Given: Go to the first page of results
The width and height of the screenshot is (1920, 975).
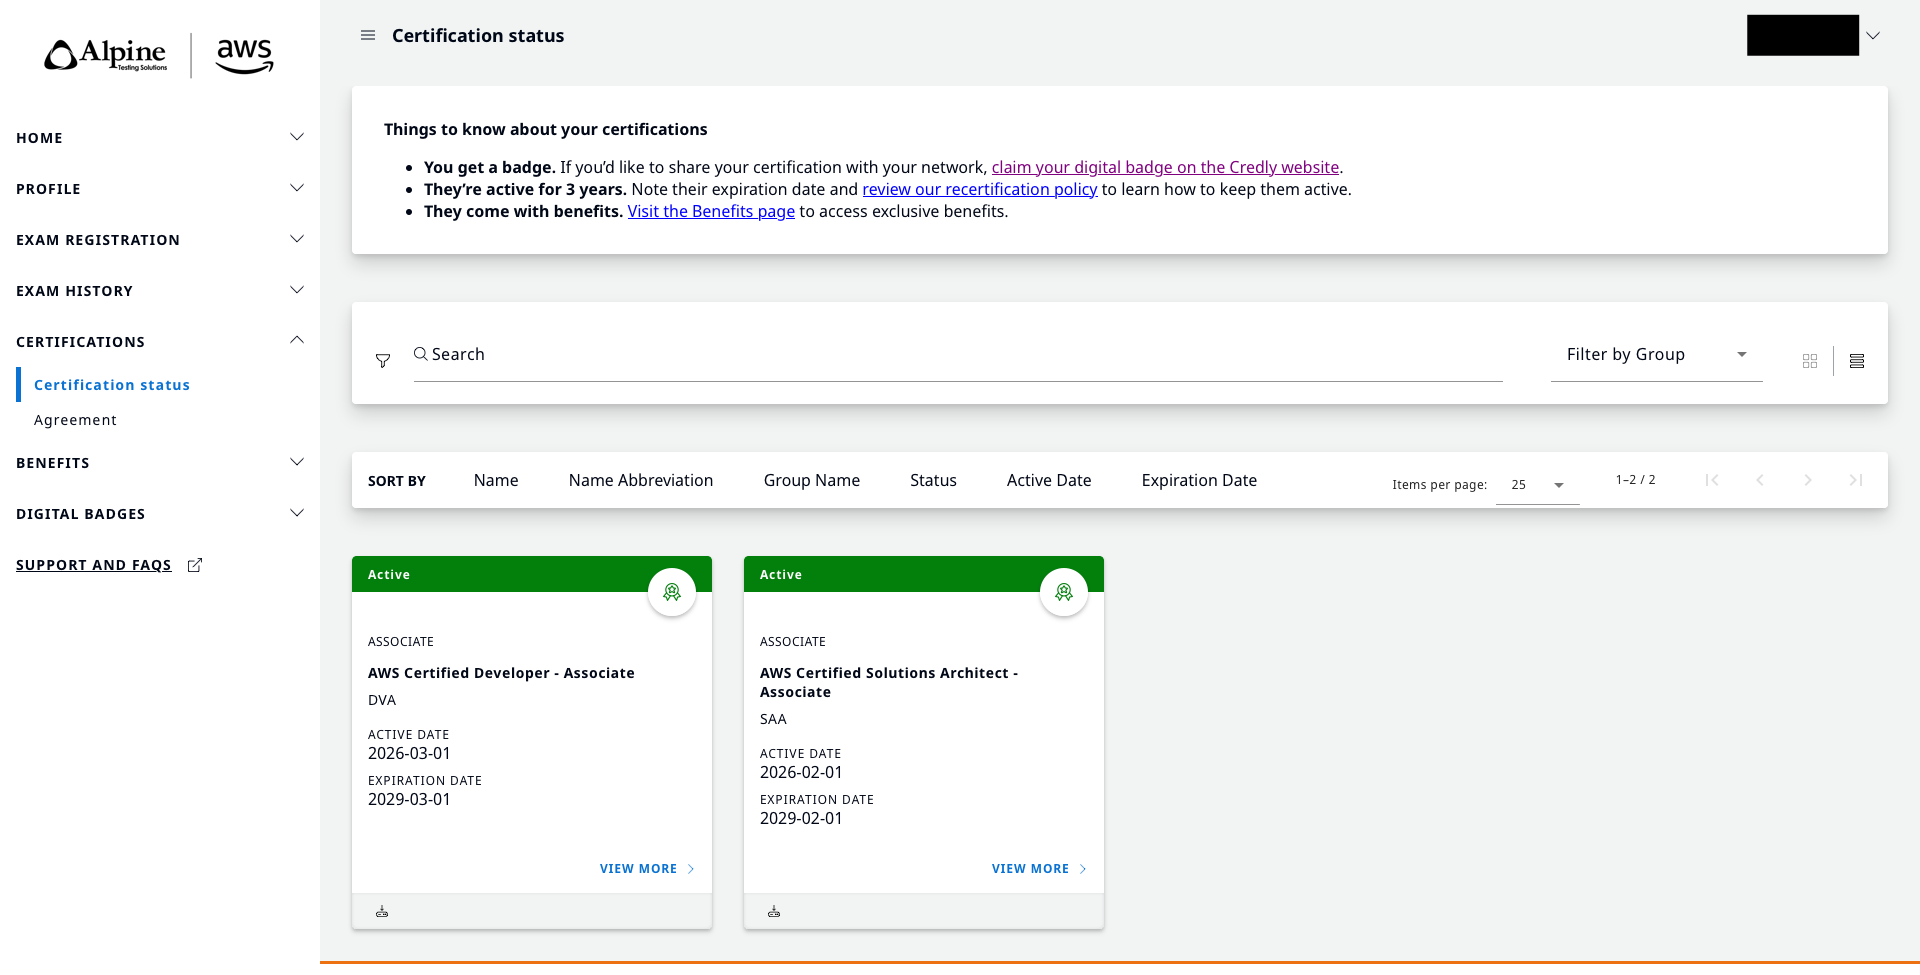Looking at the screenshot, I should tap(1712, 480).
